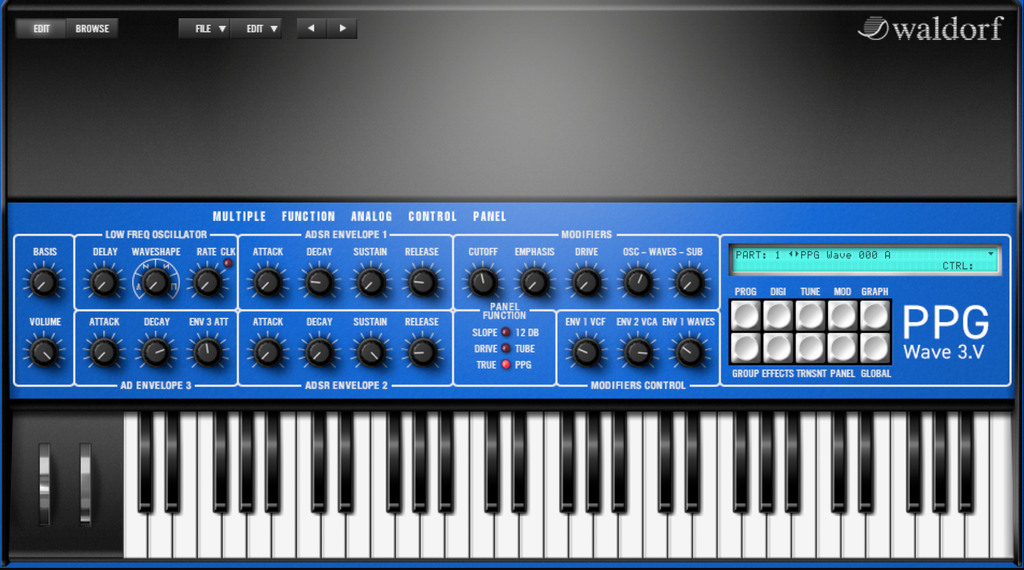Image resolution: width=1024 pixels, height=570 pixels.
Task: Click the ENV 2 VCA knob
Action: pos(638,353)
